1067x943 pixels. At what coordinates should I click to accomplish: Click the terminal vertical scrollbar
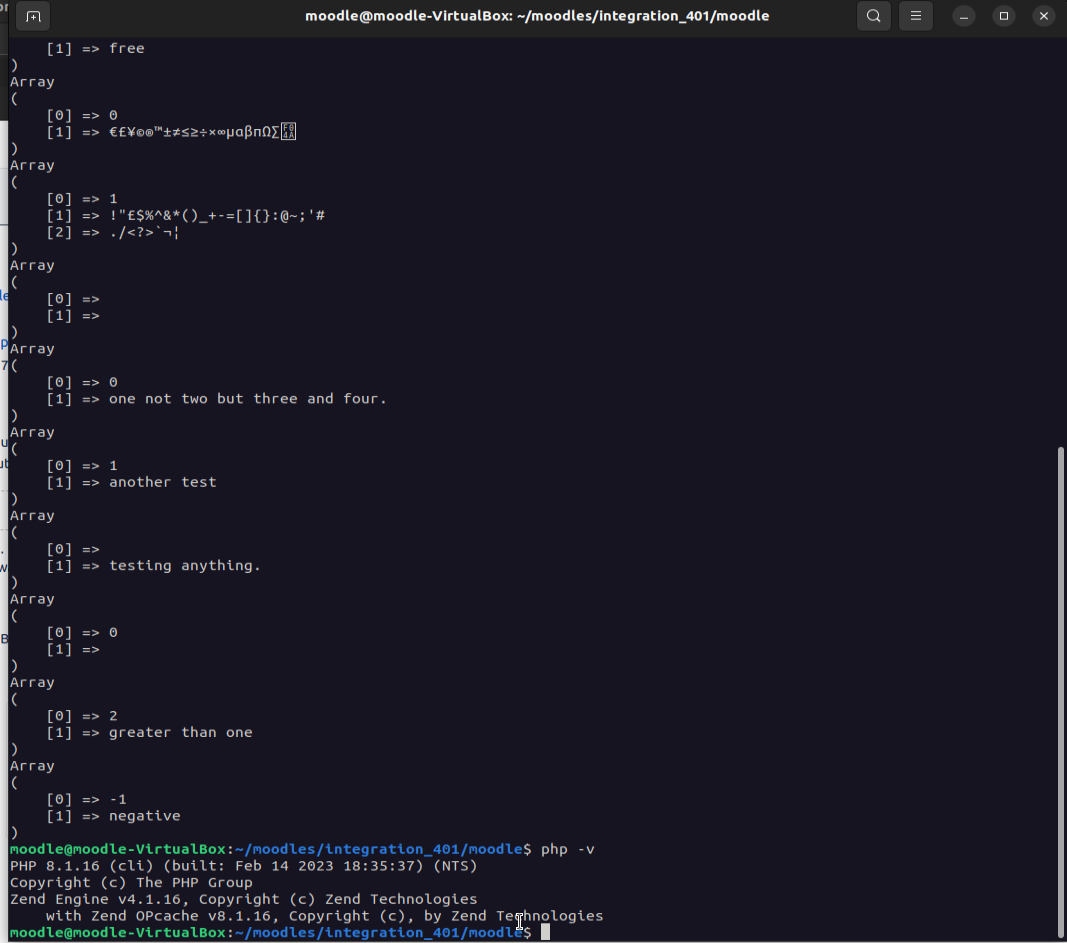[x=1060, y=691]
